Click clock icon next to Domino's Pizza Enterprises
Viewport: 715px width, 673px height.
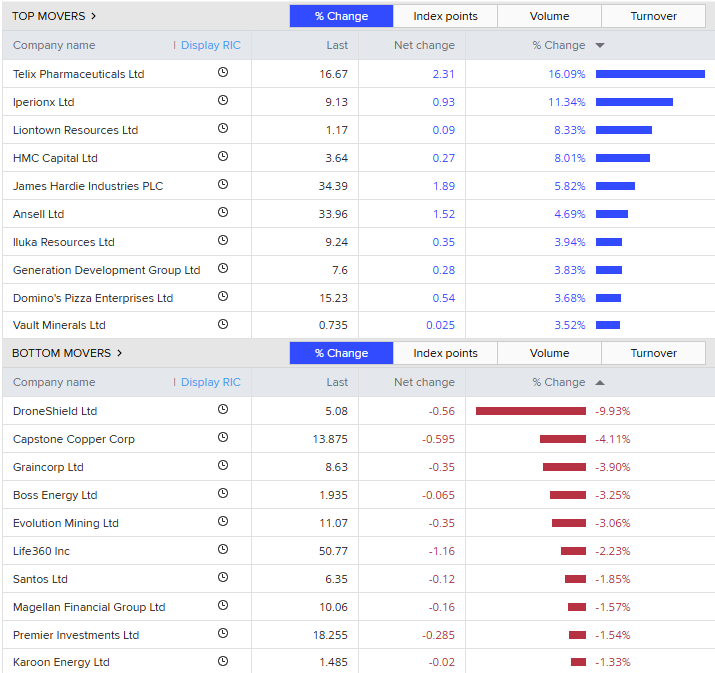tap(222, 297)
